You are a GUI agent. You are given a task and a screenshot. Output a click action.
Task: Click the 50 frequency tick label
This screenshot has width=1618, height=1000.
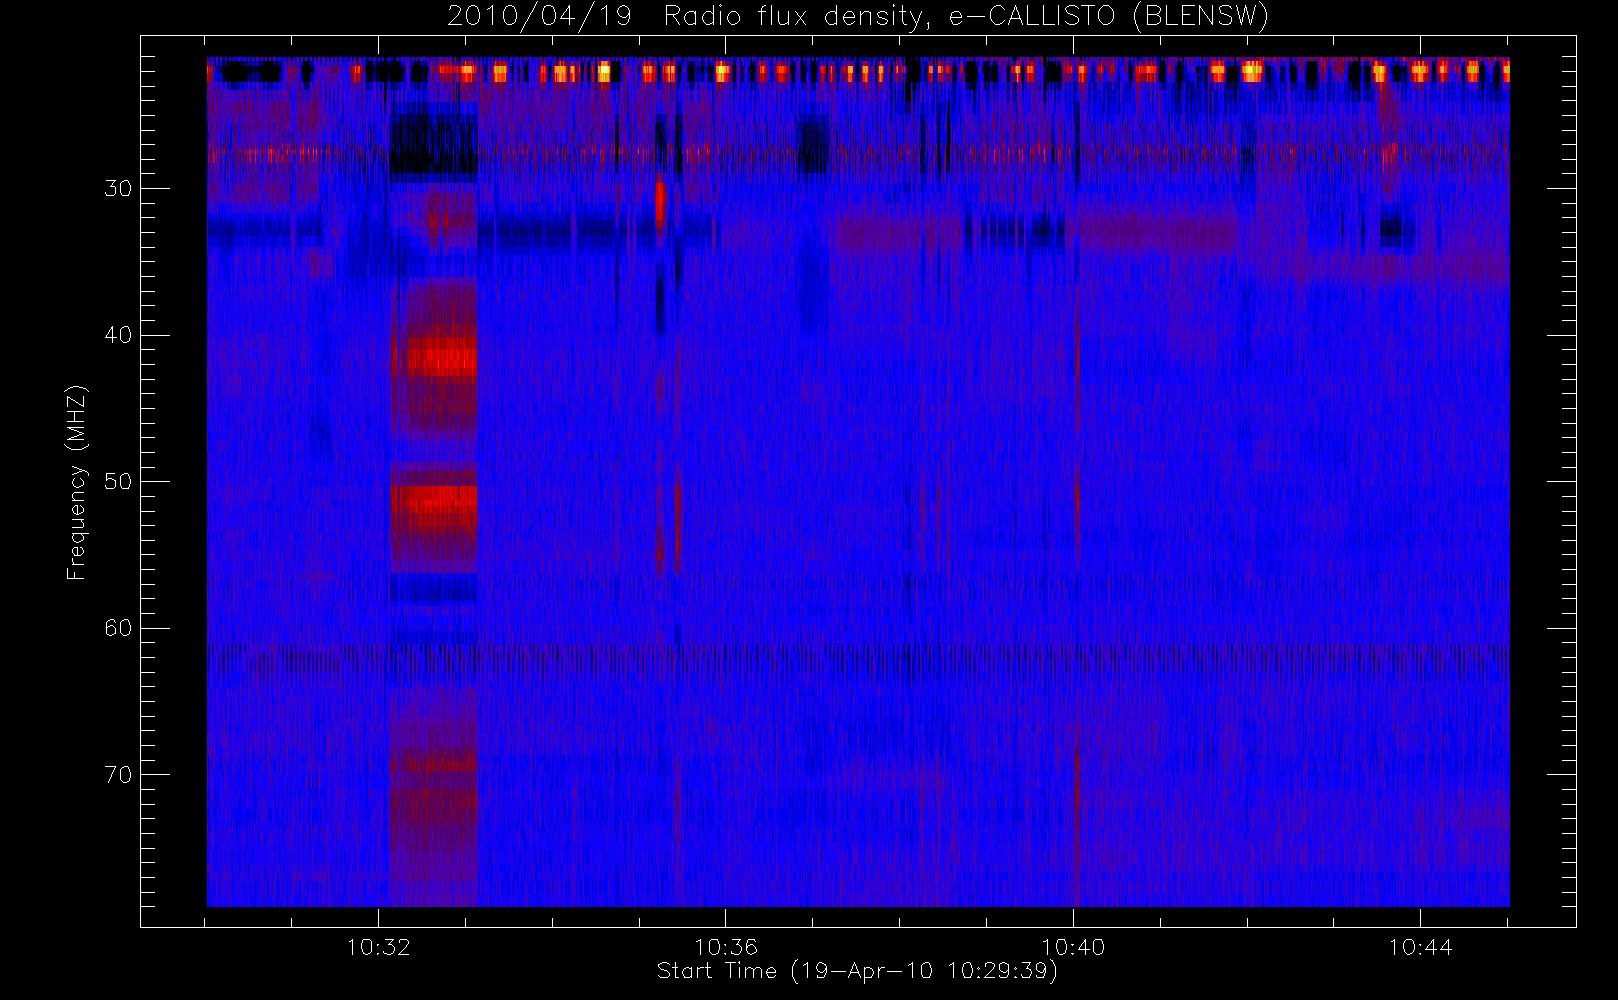(118, 482)
